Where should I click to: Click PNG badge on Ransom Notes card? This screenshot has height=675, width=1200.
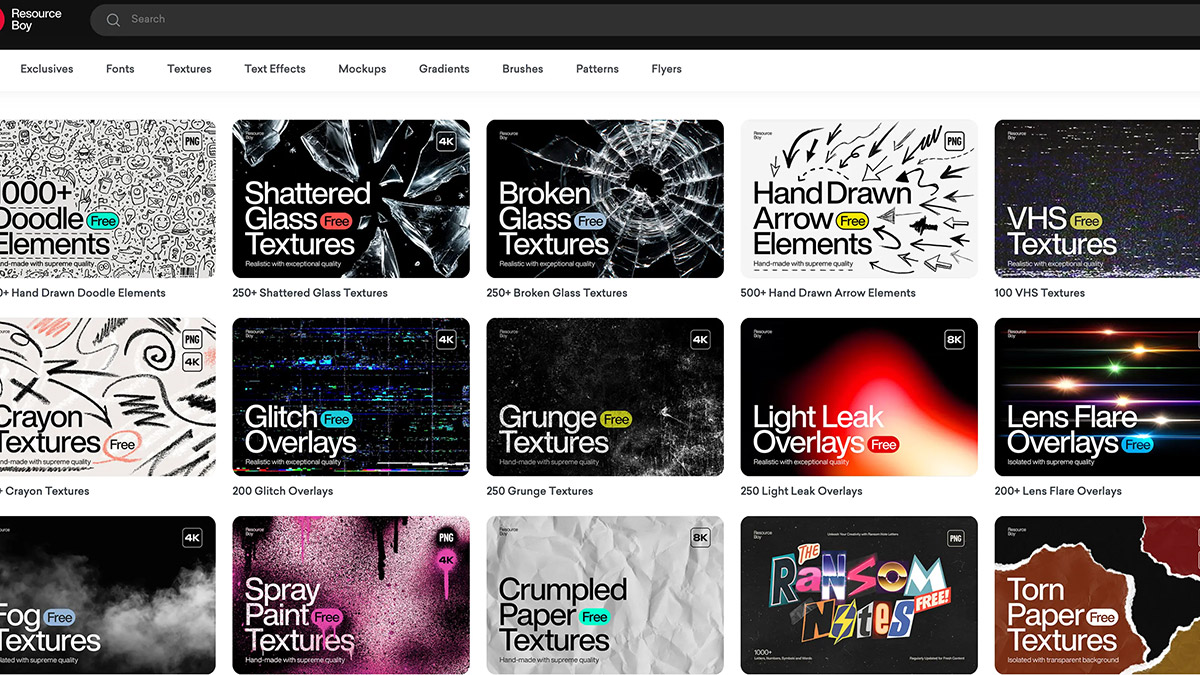point(954,538)
